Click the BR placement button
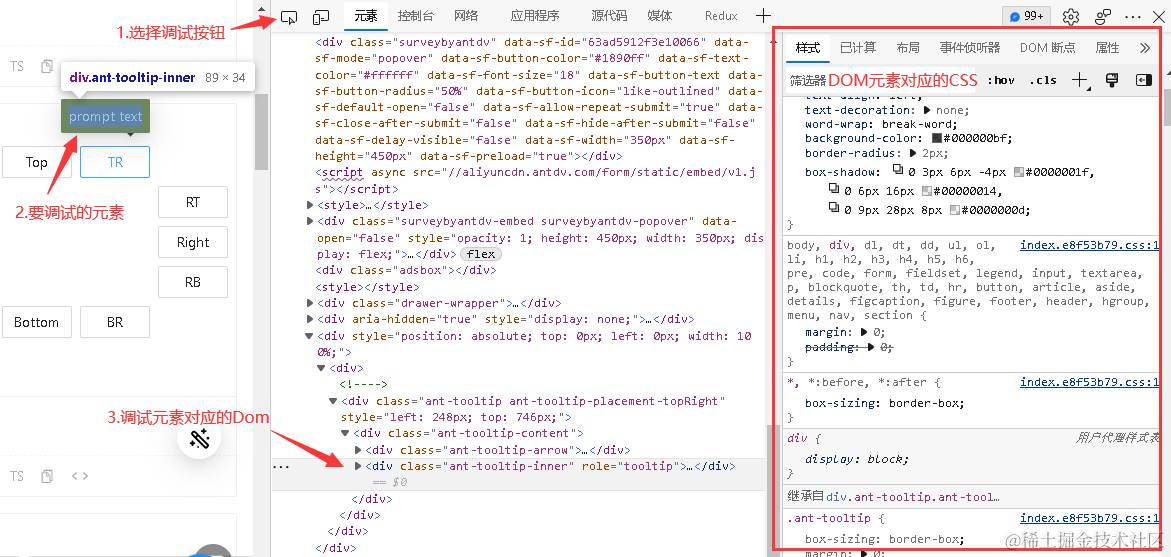This screenshot has height=557, width=1171. [x=115, y=322]
